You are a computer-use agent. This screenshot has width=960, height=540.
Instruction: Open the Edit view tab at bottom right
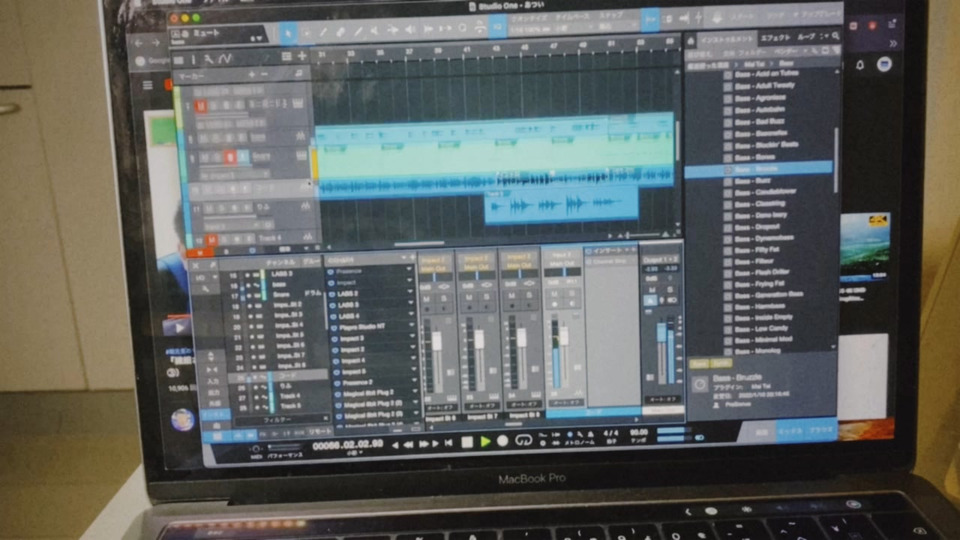pyautogui.click(x=761, y=432)
